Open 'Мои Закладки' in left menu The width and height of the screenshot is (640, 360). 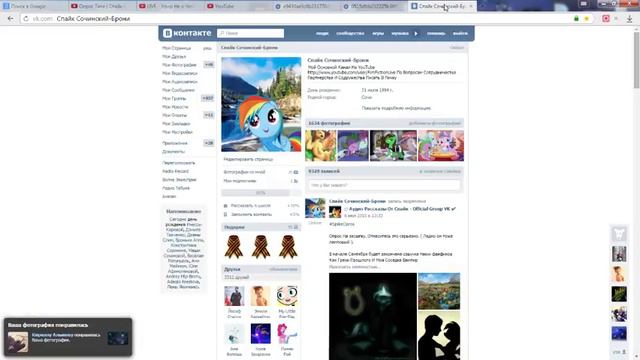click(x=176, y=124)
